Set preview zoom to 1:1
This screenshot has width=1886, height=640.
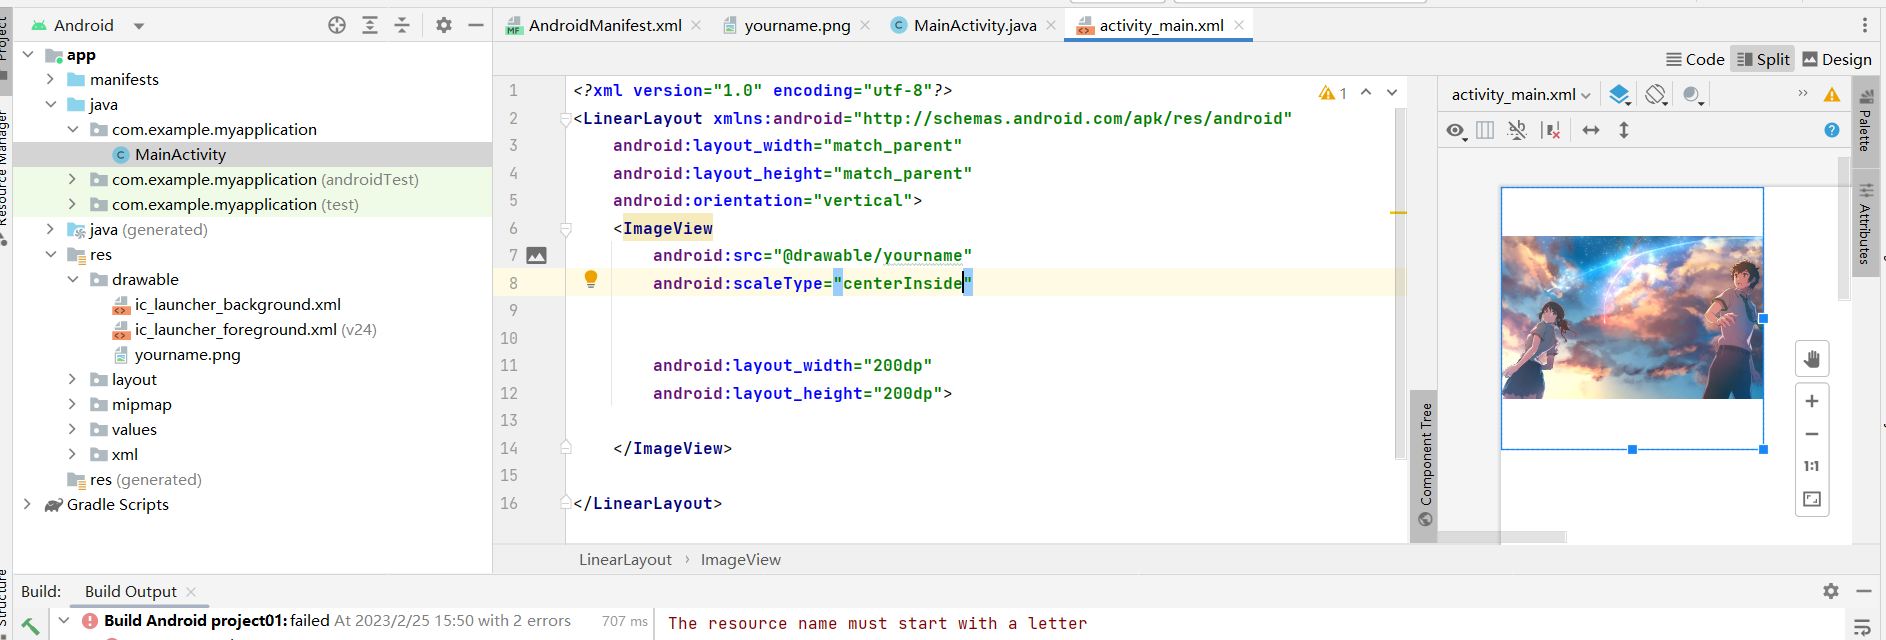pos(1812,466)
